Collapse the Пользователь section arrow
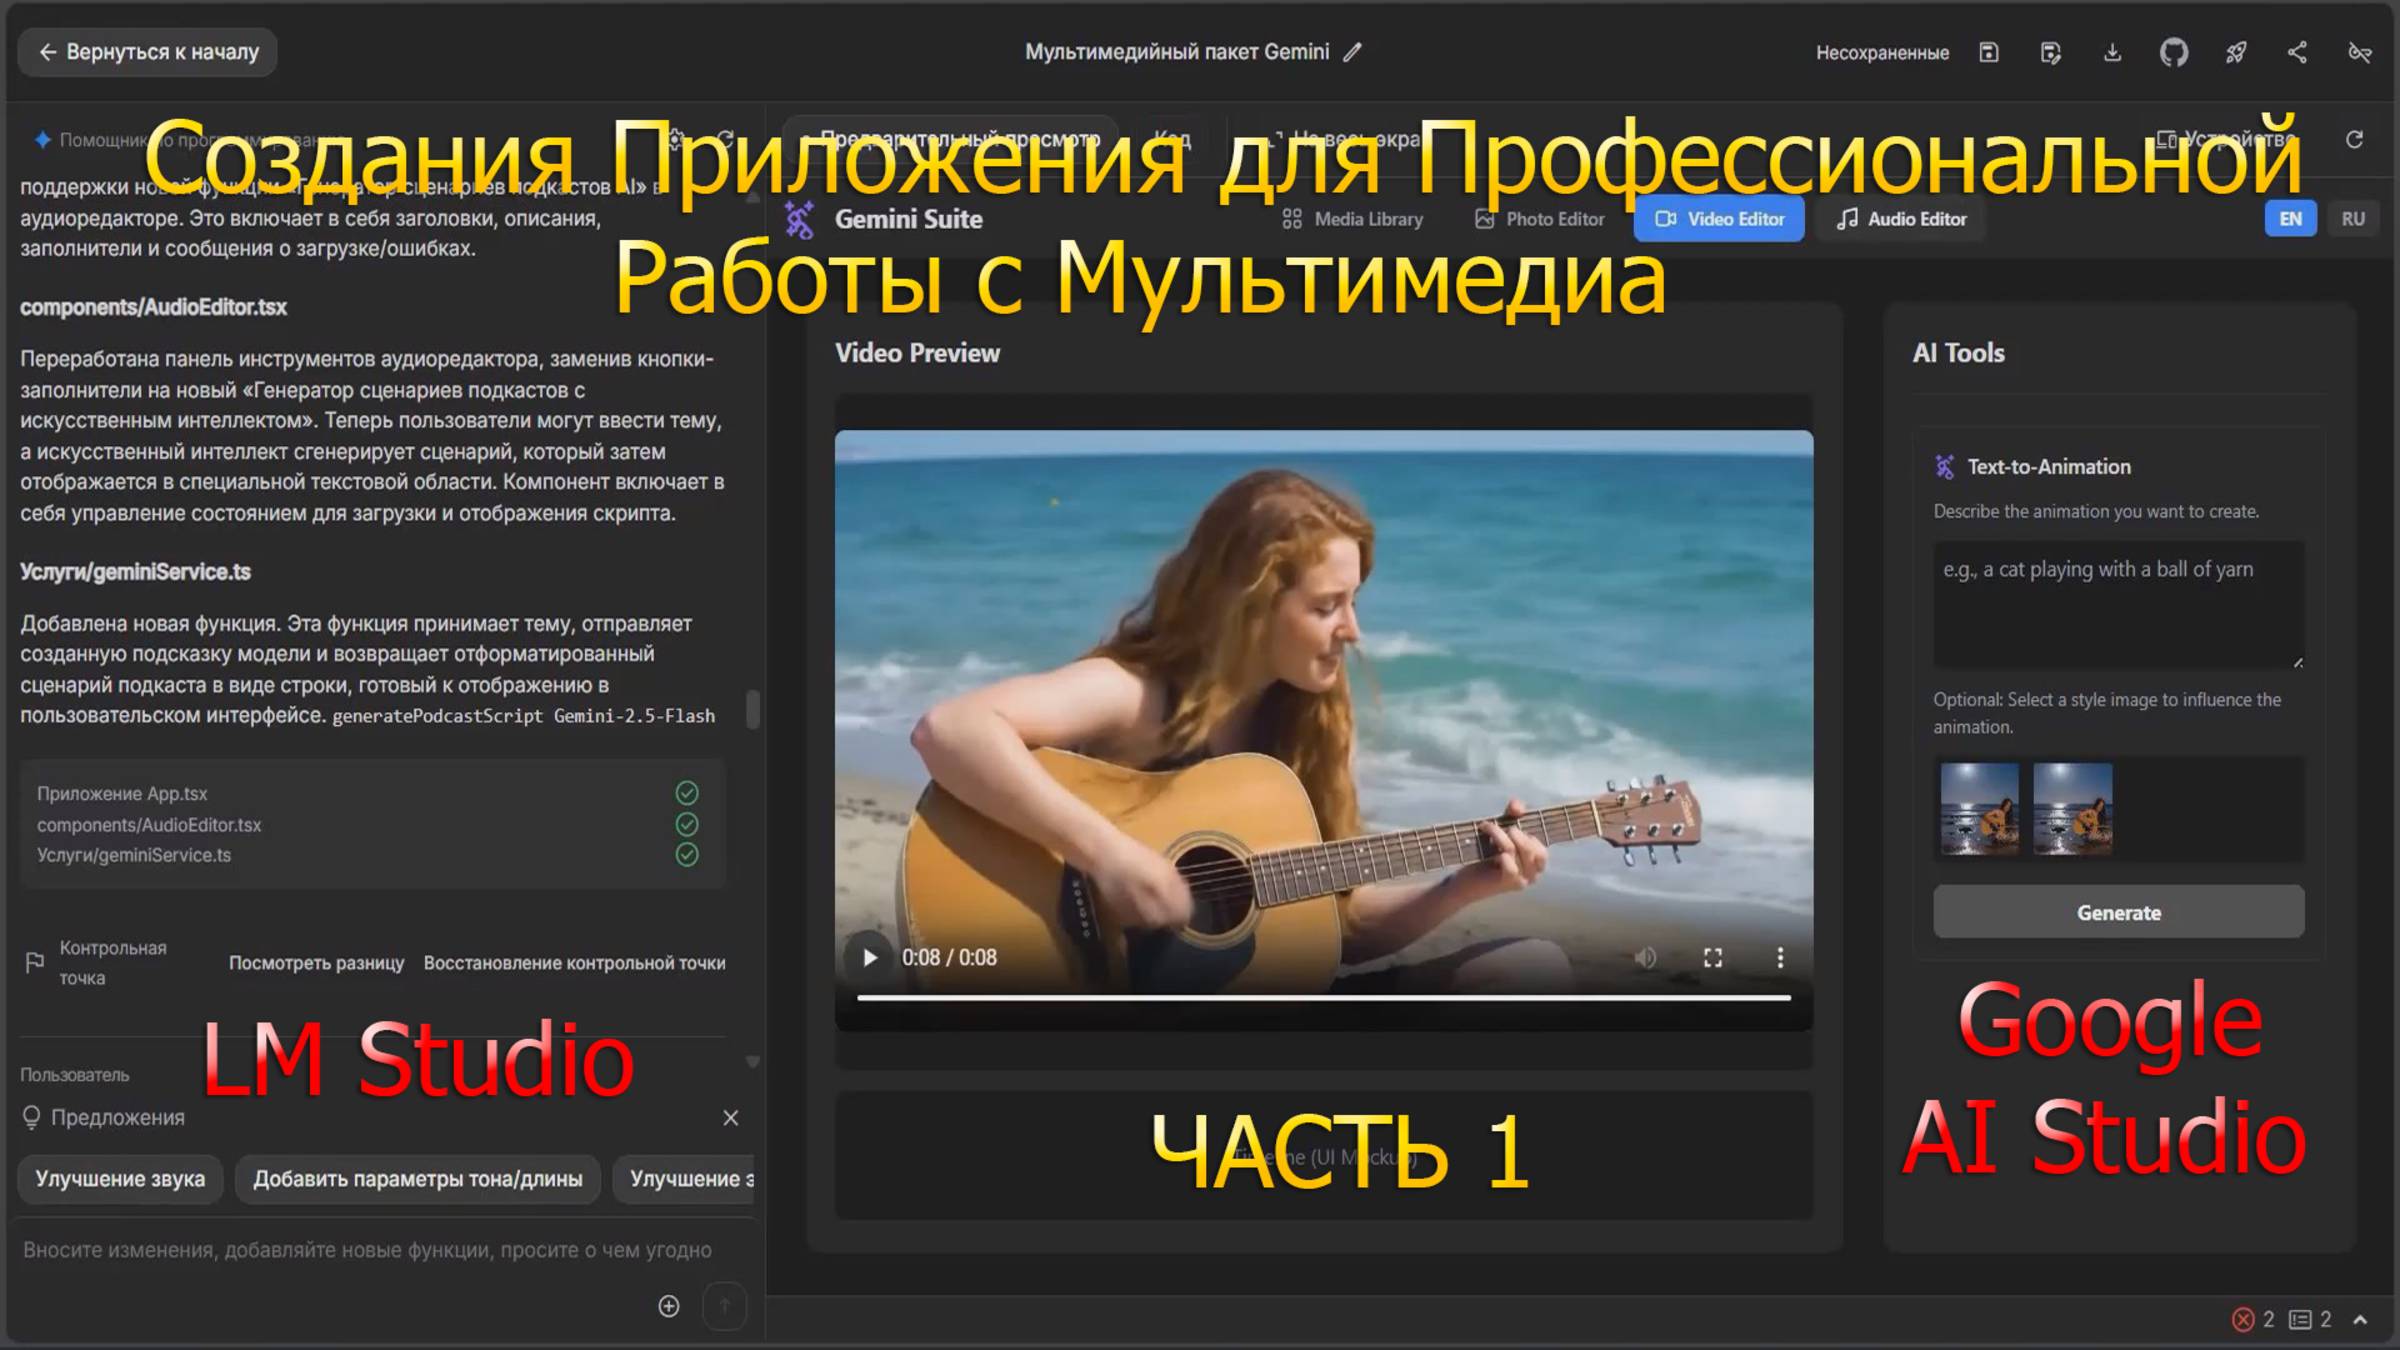Viewport: 2400px width, 1350px height. [x=753, y=1062]
